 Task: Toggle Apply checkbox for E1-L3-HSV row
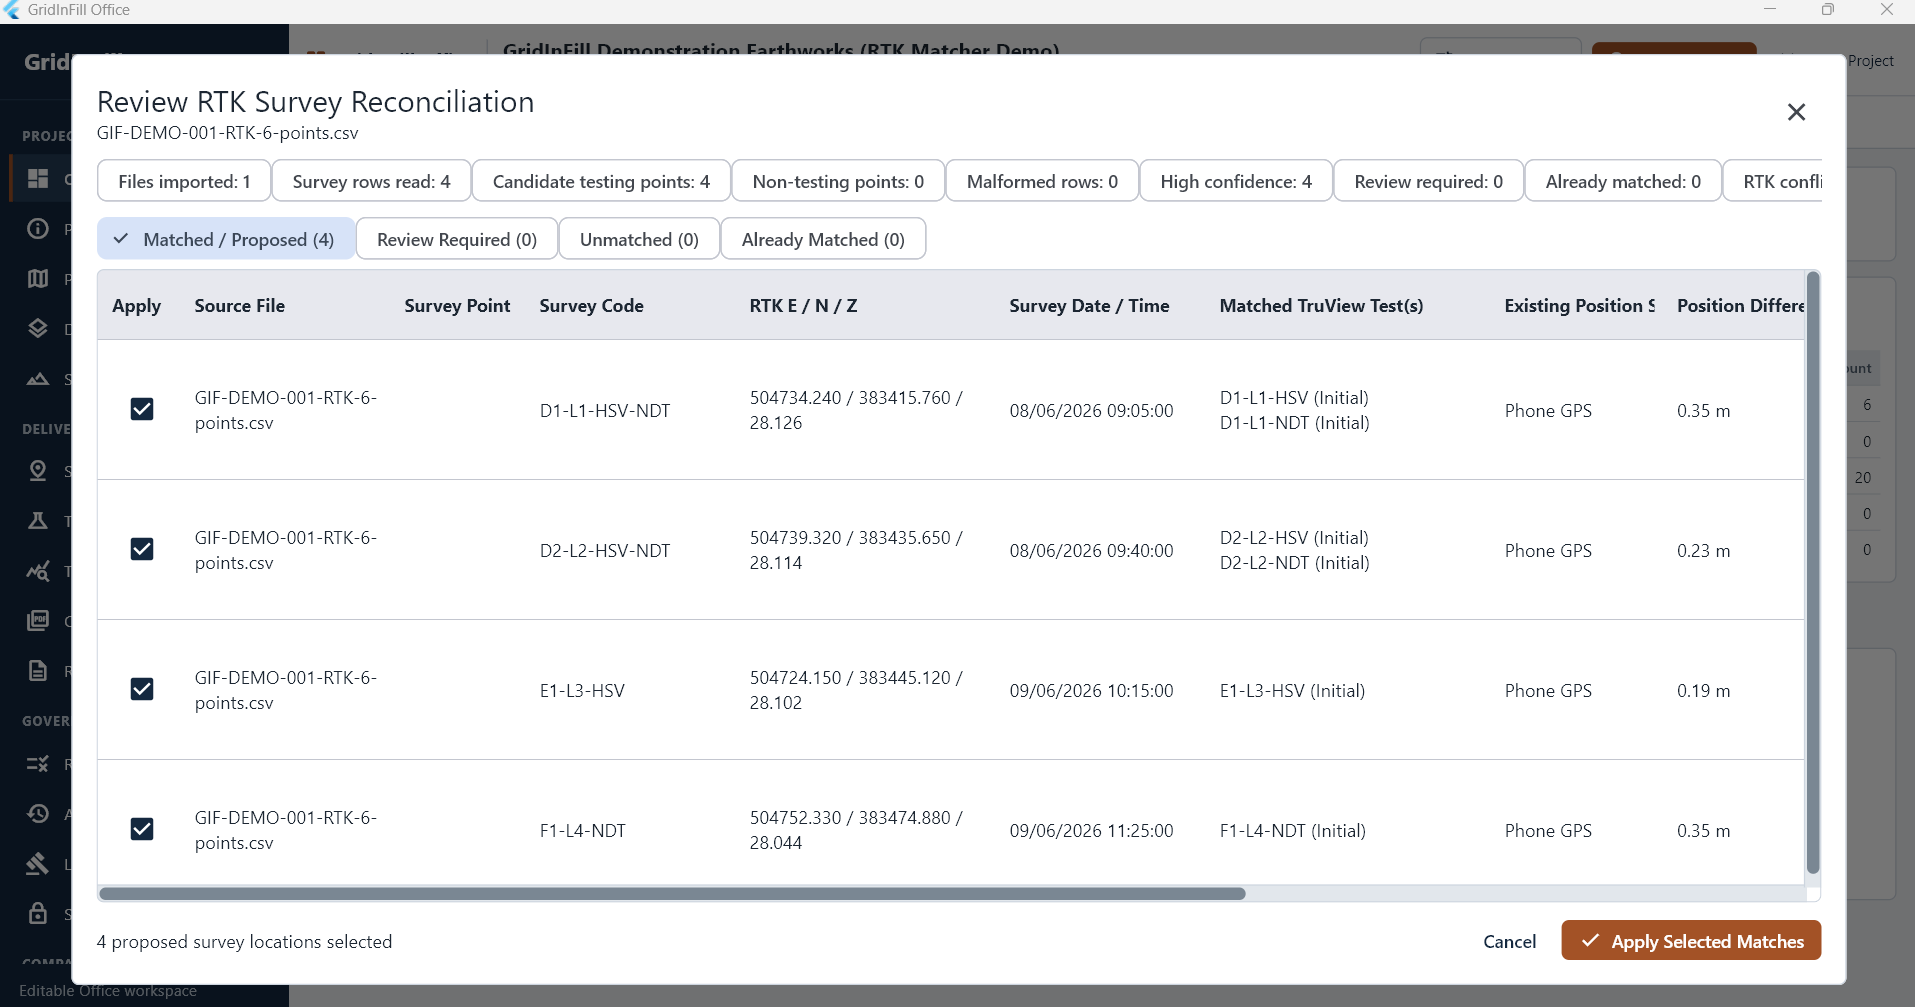142,689
